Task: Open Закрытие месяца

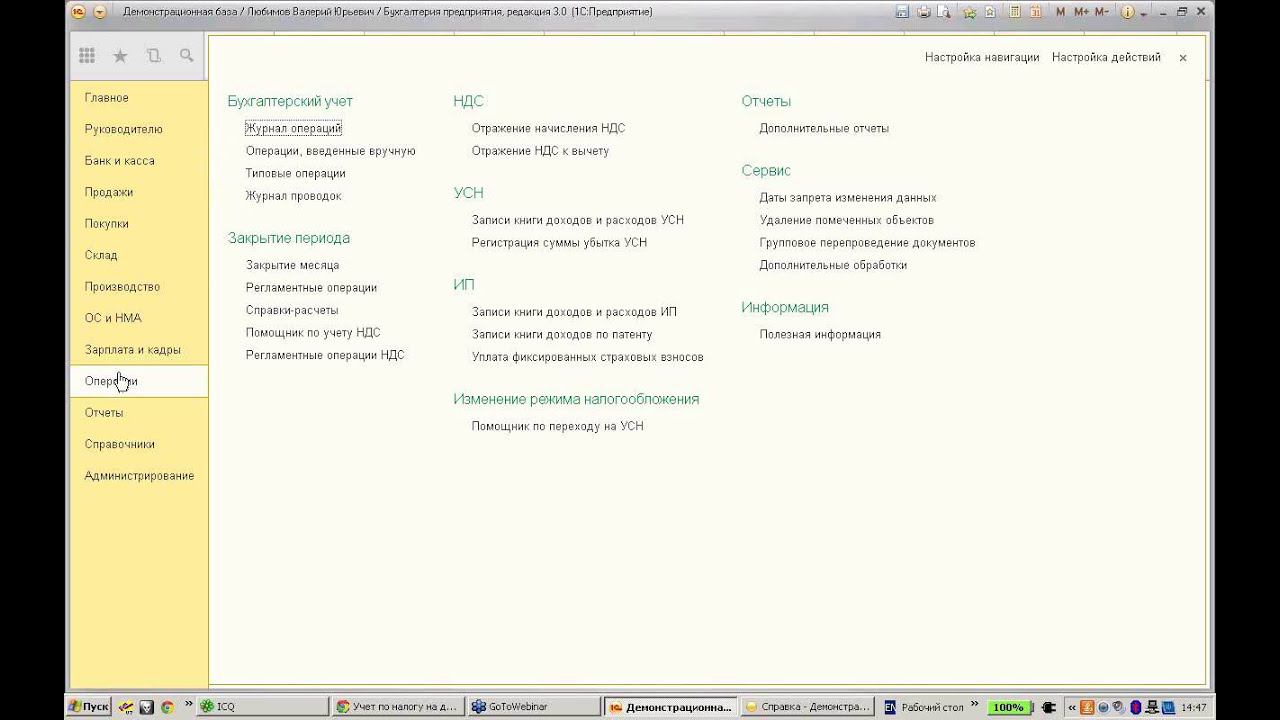Action: 293,265
